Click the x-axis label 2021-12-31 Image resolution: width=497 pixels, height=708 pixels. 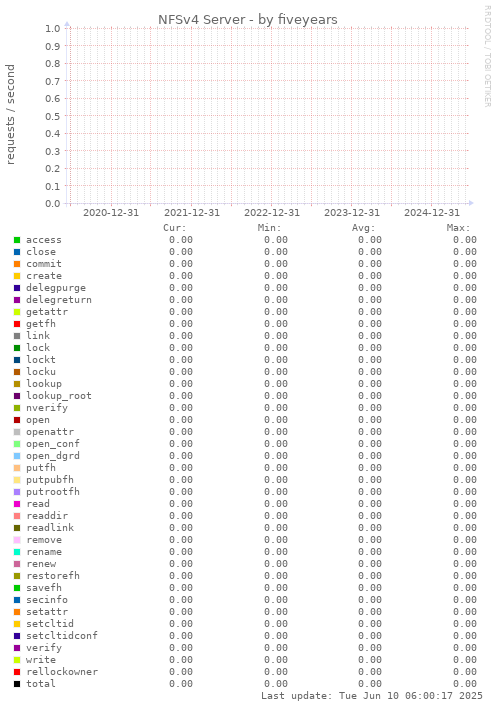pyautogui.click(x=192, y=213)
